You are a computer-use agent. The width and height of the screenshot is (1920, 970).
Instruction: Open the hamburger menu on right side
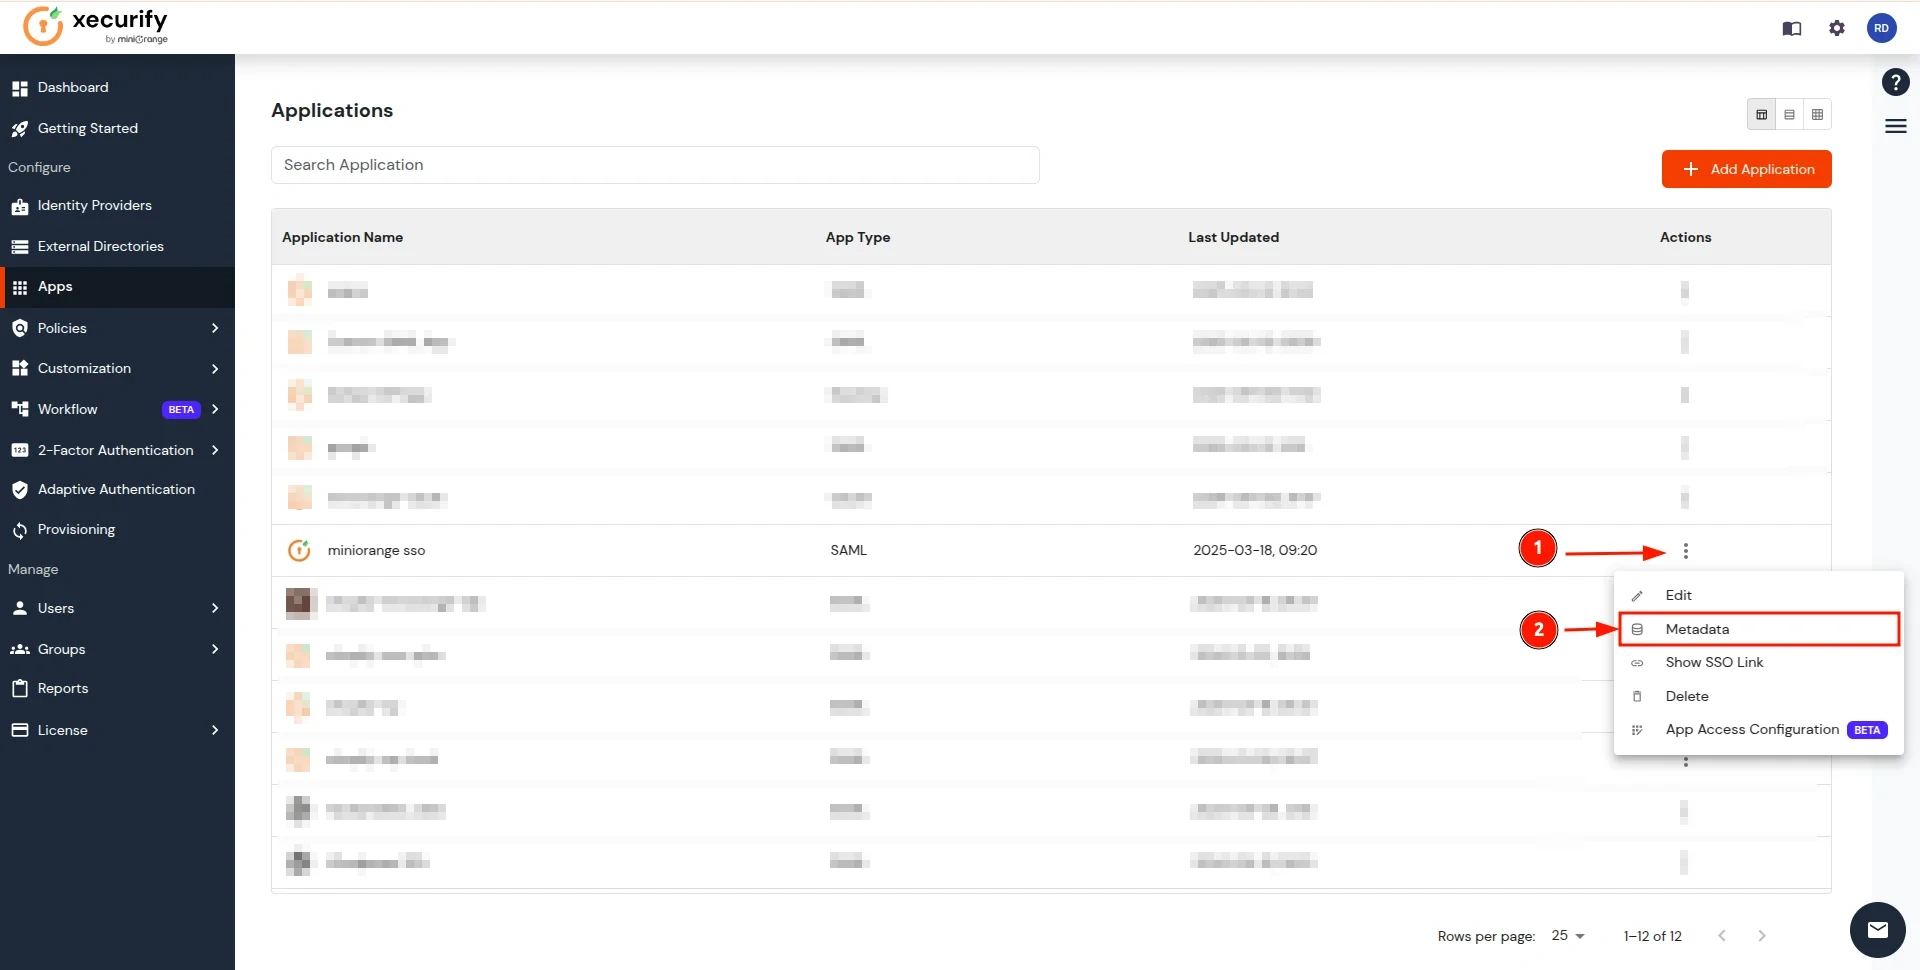click(1895, 127)
